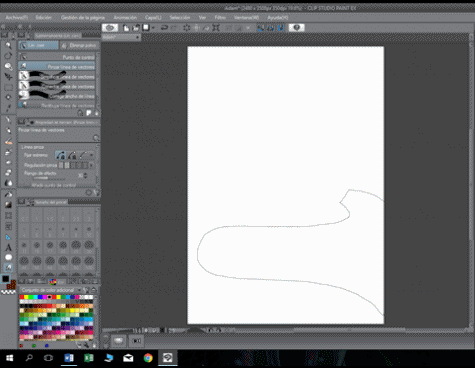Select the Balloon tool
Screen dimensions: 475x368
(x=8, y=257)
